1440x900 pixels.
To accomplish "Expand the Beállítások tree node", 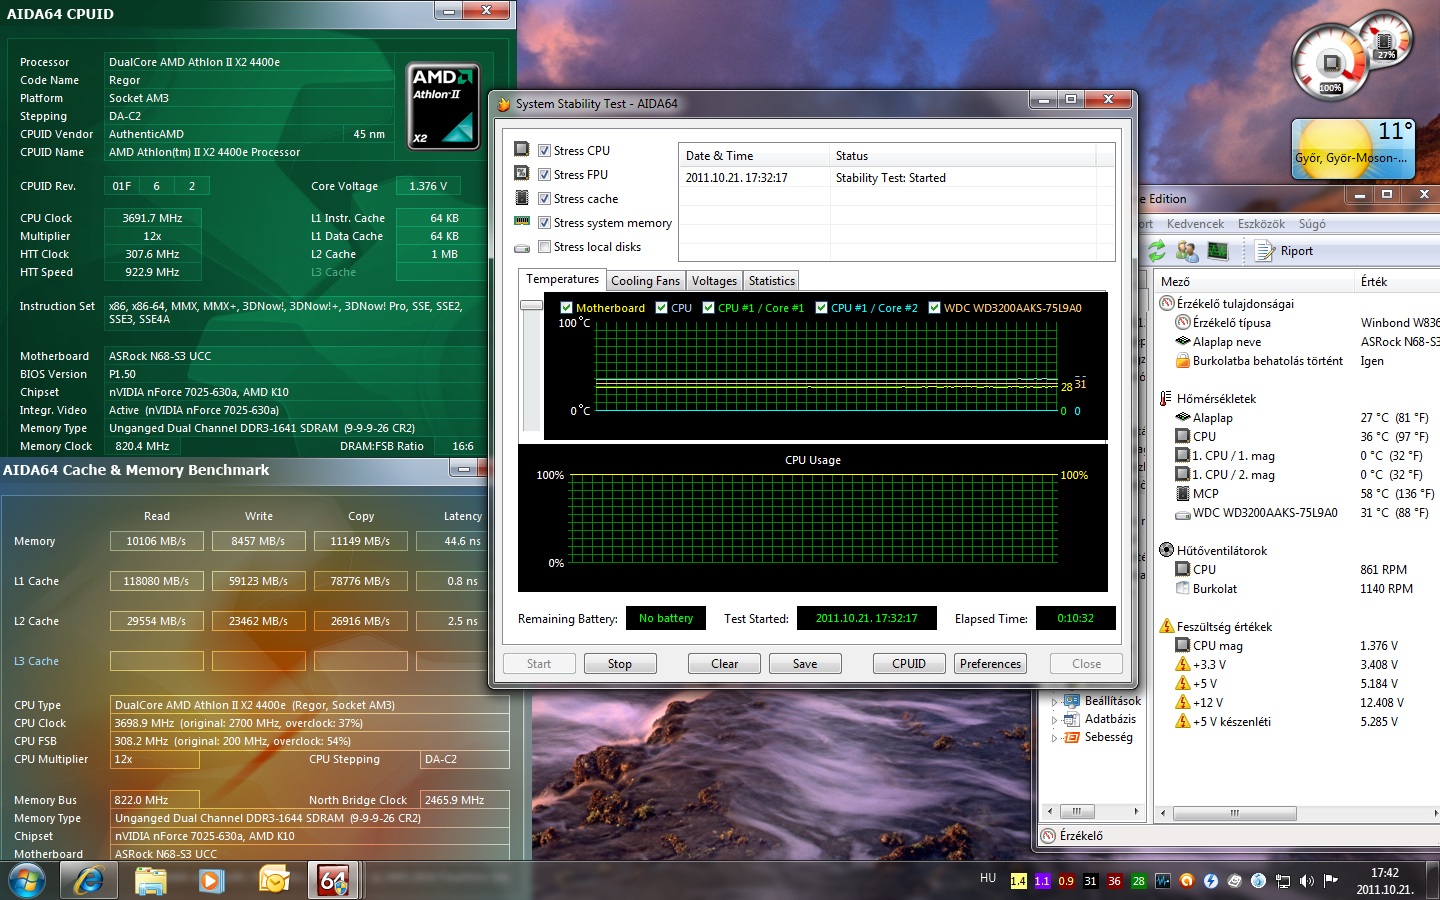I will pos(1054,701).
